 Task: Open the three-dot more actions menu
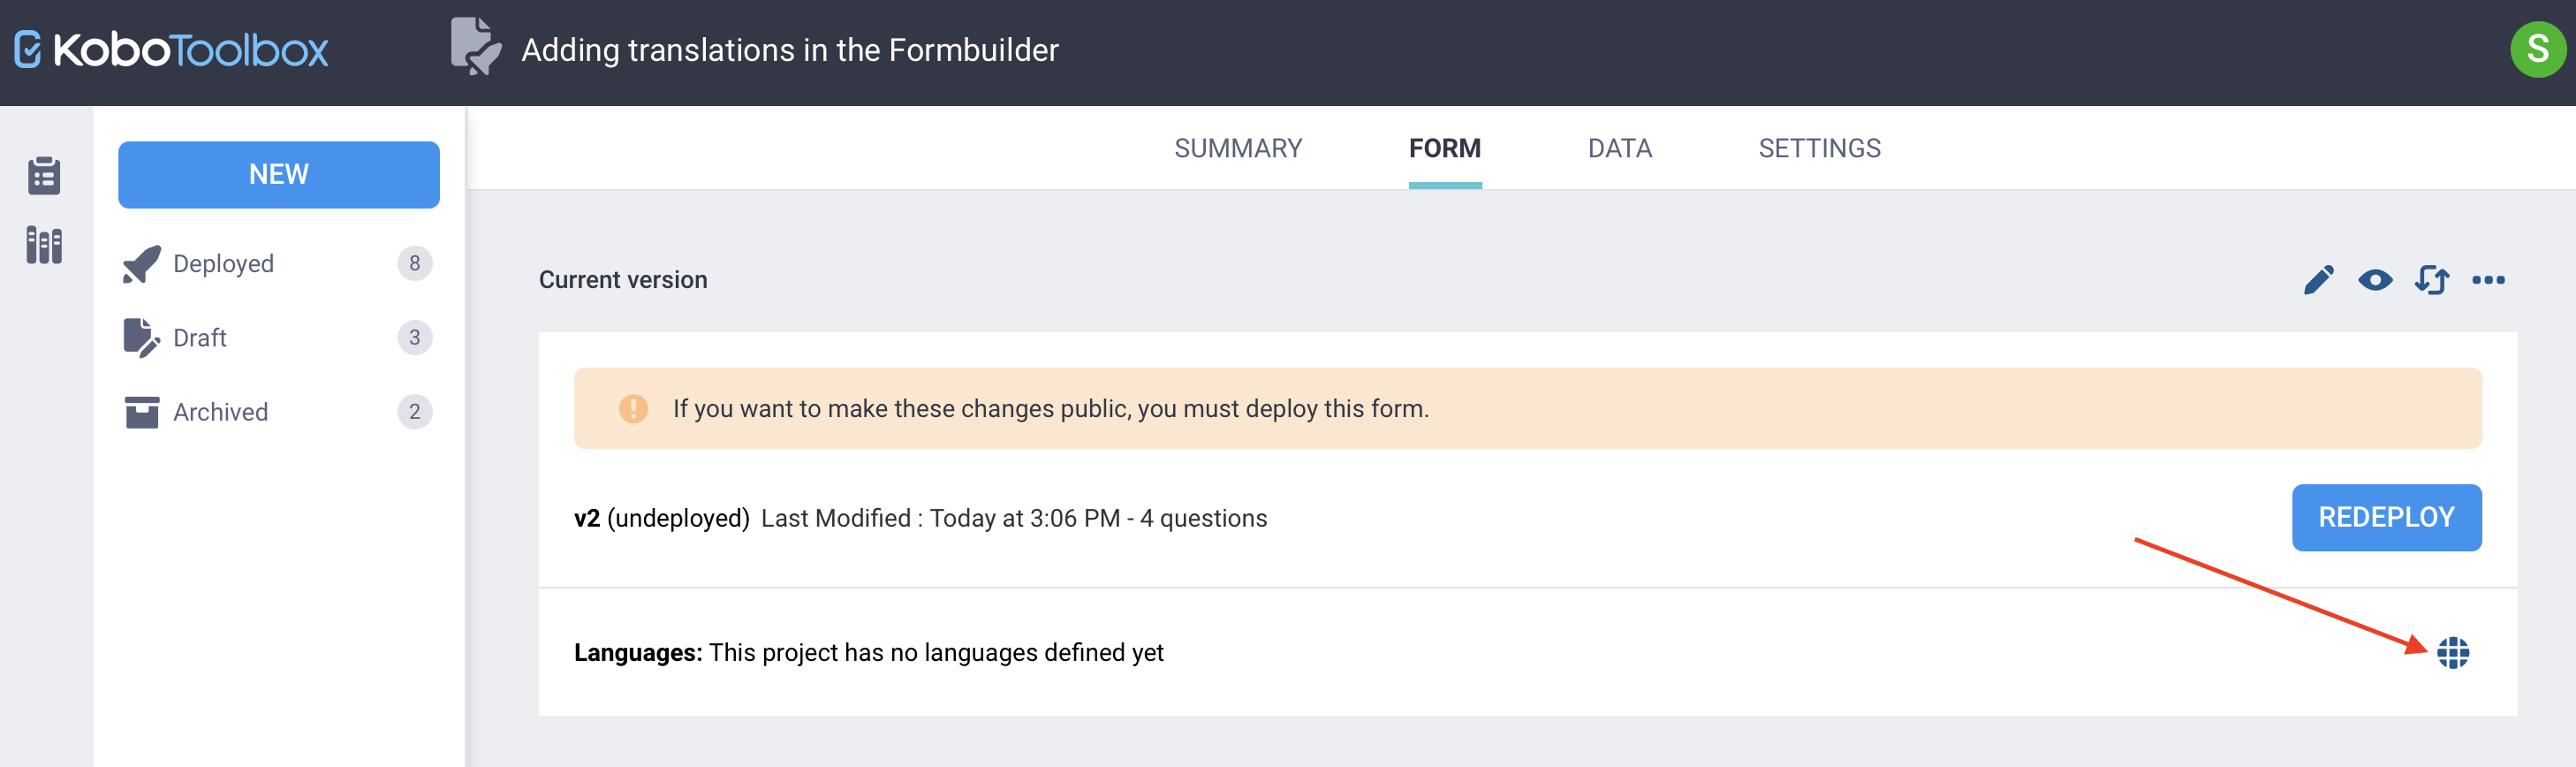click(x=2488, y=280)
